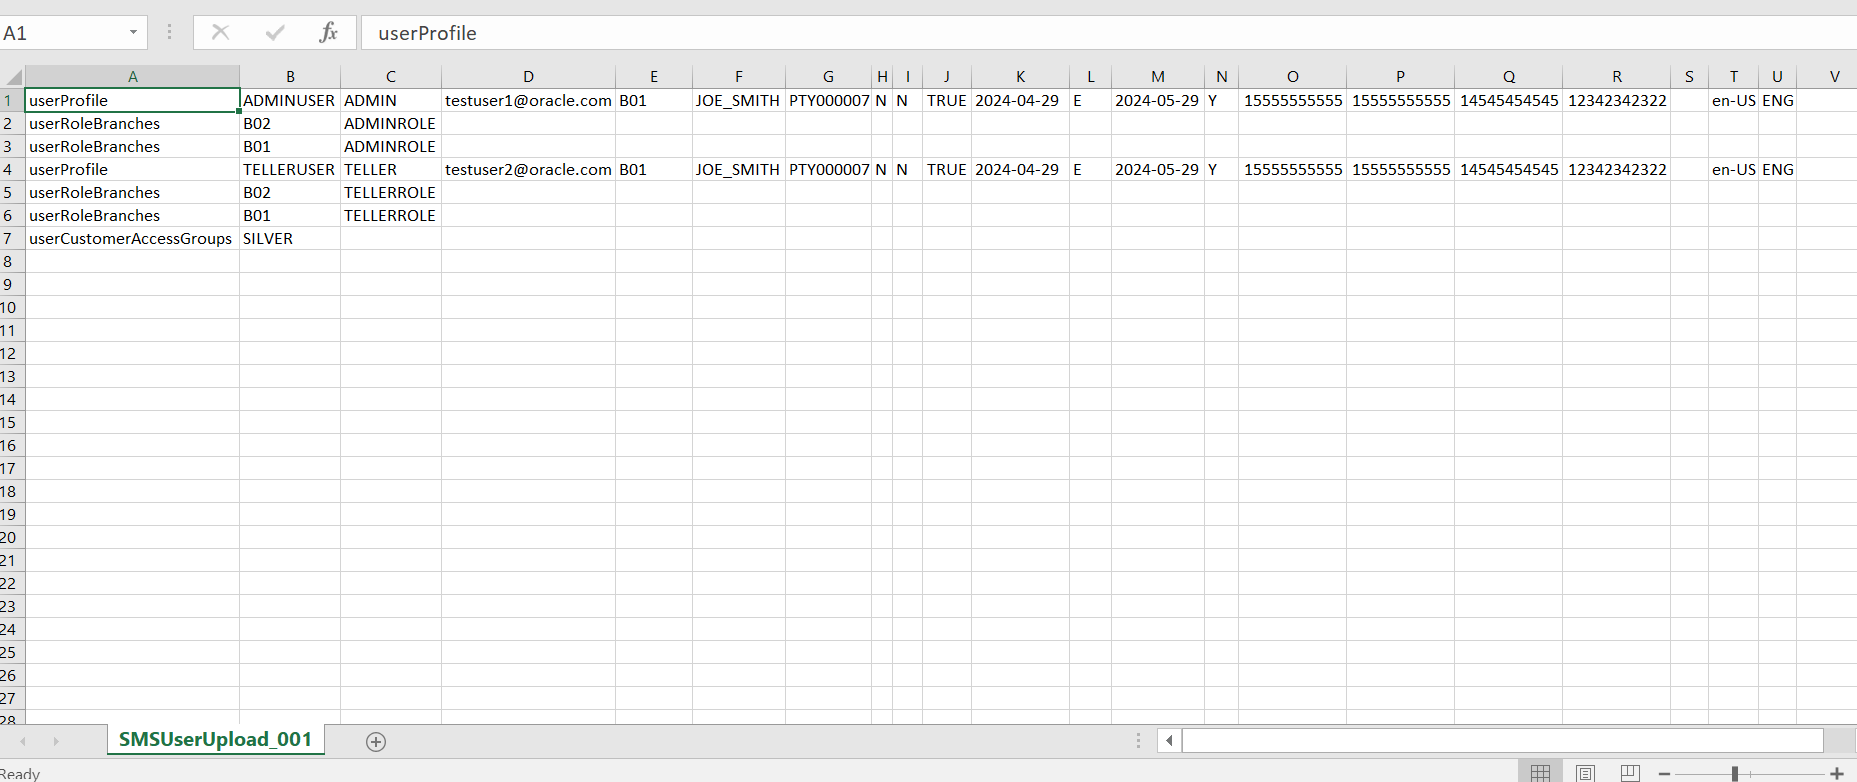The height and width of the screenshot is (782, 1857).
Task: Select 2024-04-29 cell in row 4
Action: click(1020, 170)
